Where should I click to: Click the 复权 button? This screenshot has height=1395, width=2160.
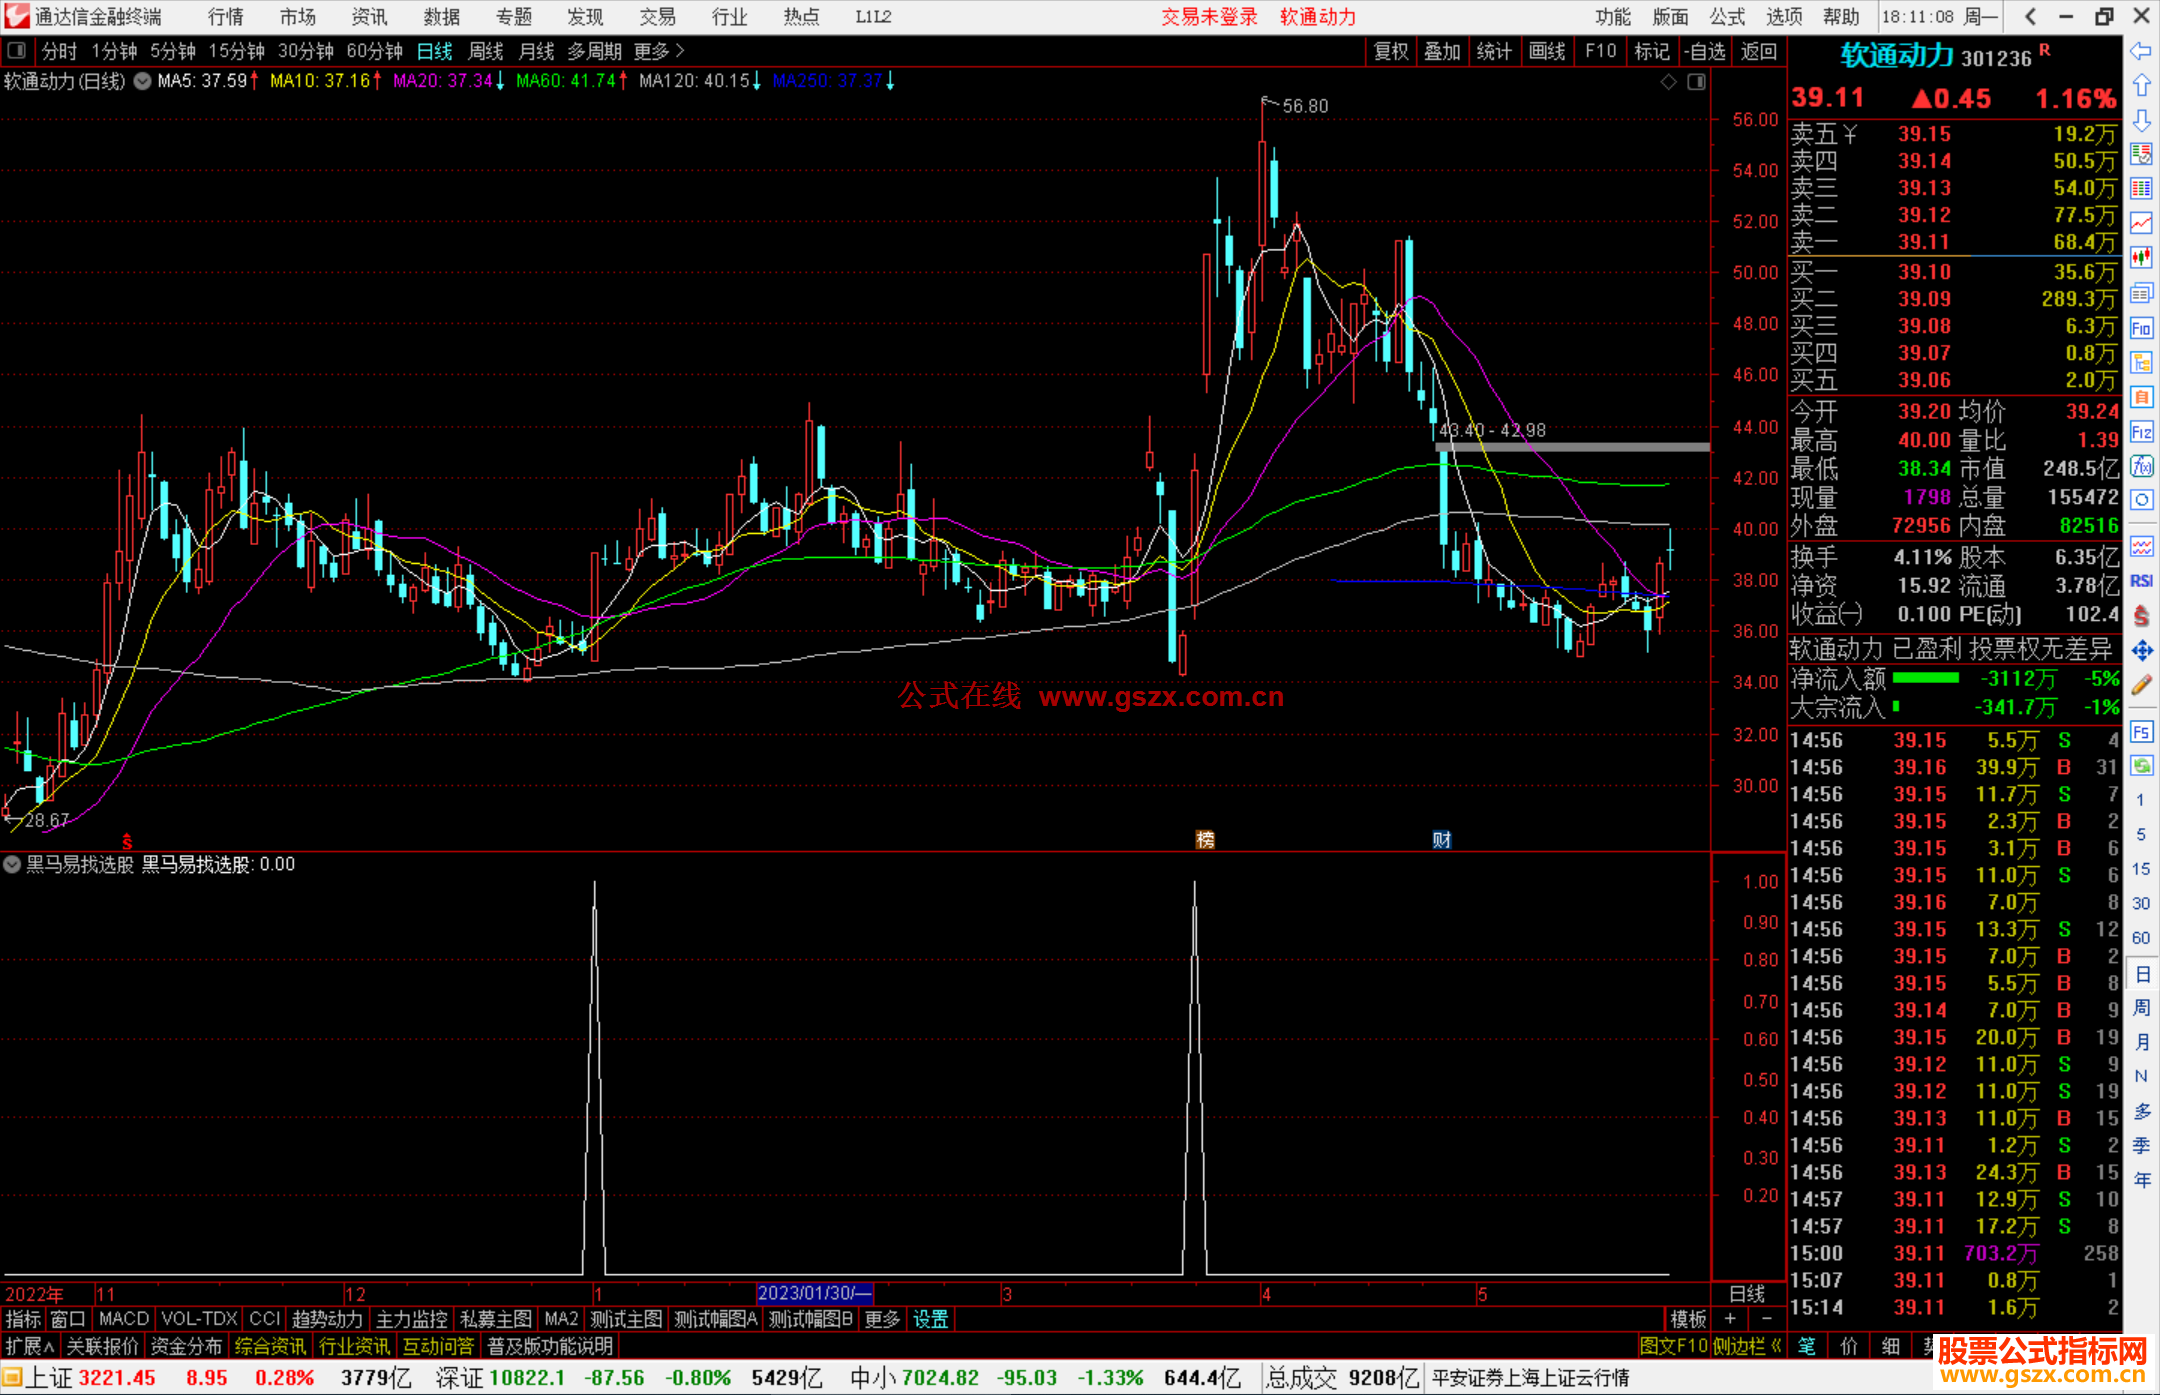(x=1390, y=51)
